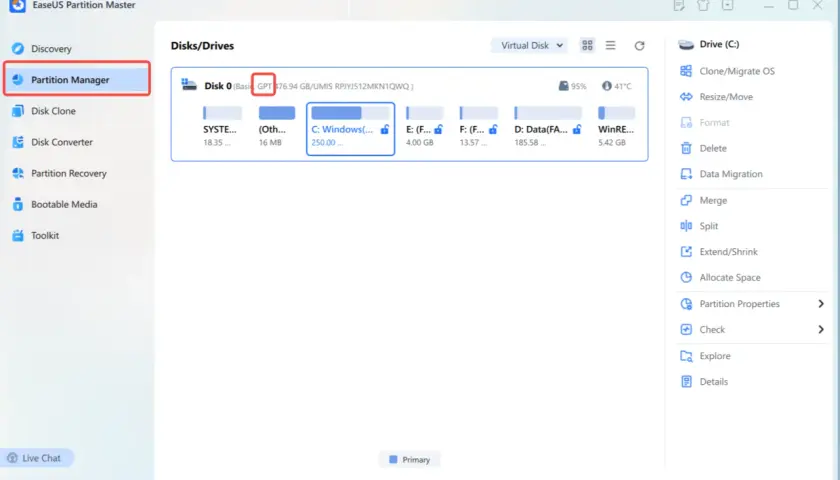Click the Disk 0 label
Image resolution: width=840 pixels, height=480 pixels.
pyautogui.click(x=218, y=86)
